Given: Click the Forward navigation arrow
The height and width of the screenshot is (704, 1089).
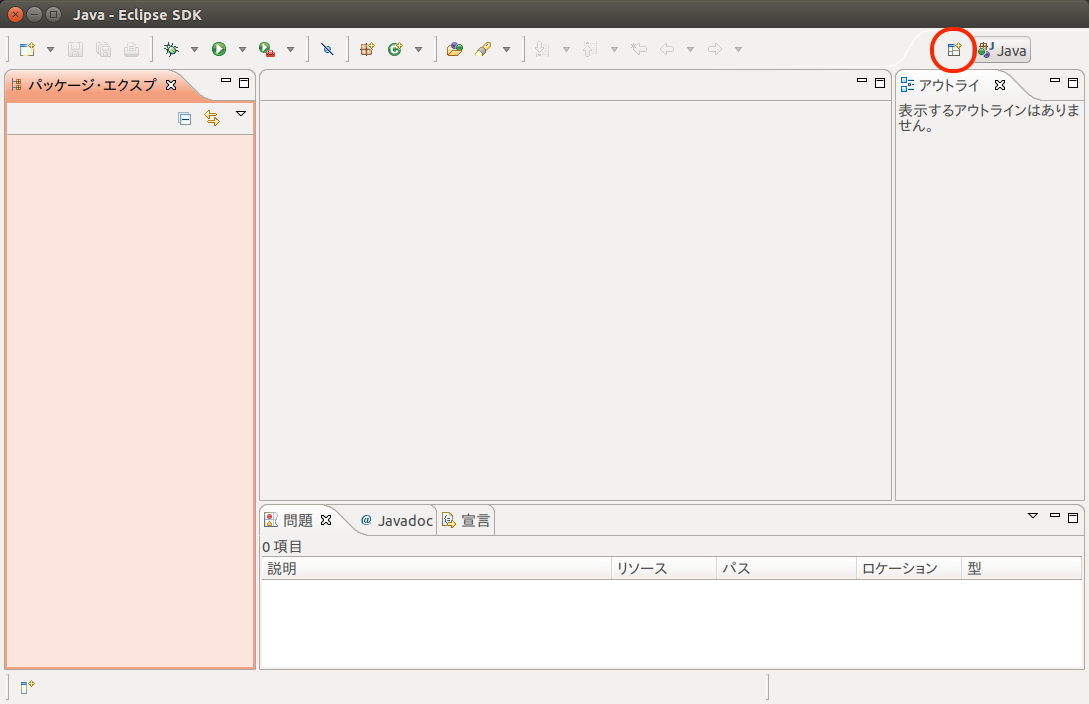Looking at the screenshot, I should [x=715, y=49].
